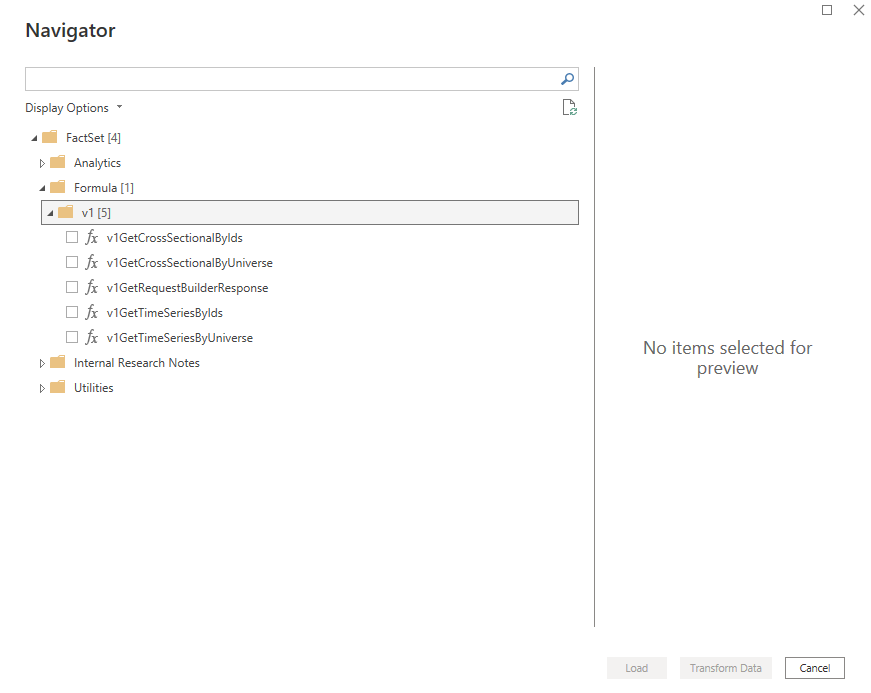Screen dimensions: 871x693
Task: Click the v1 folder icon
Action: pyautogui.click(x=66, y=212)
